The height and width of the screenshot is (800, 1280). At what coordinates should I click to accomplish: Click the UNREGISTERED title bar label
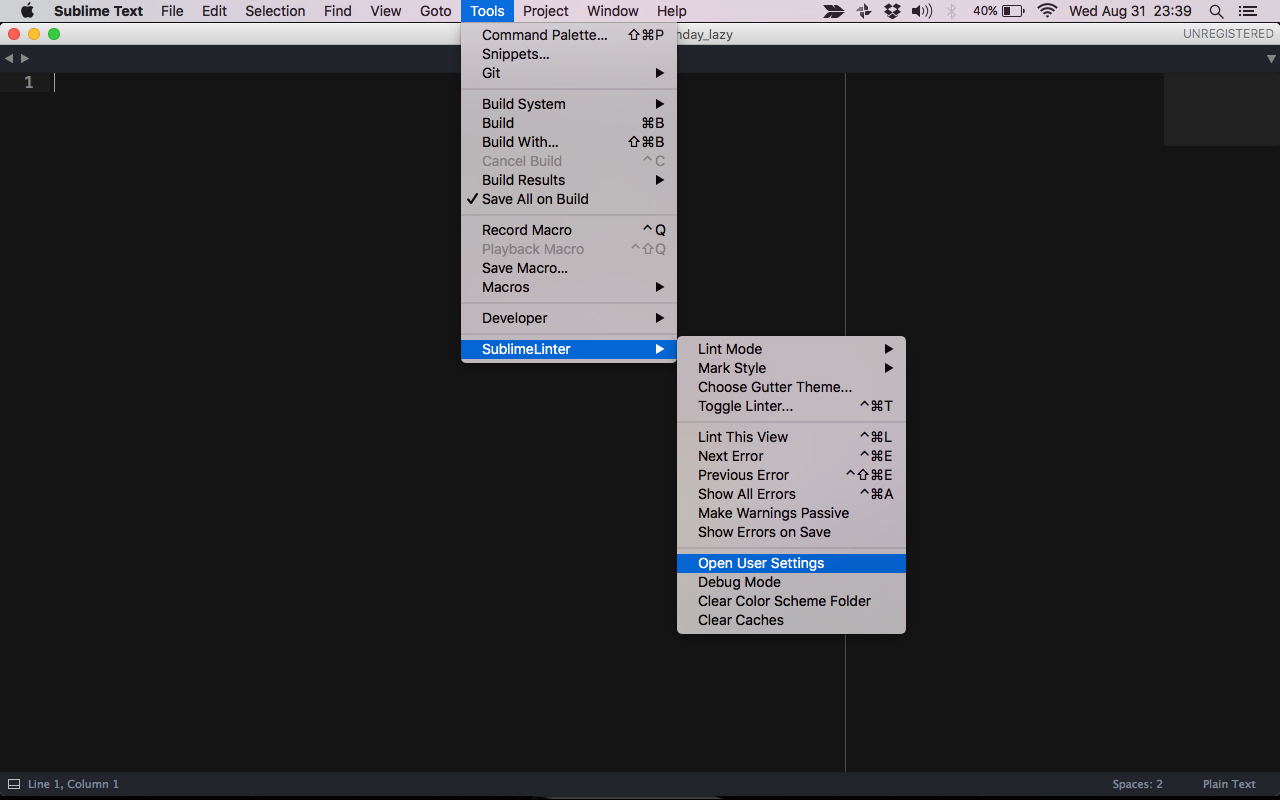tap(1228, 34)
